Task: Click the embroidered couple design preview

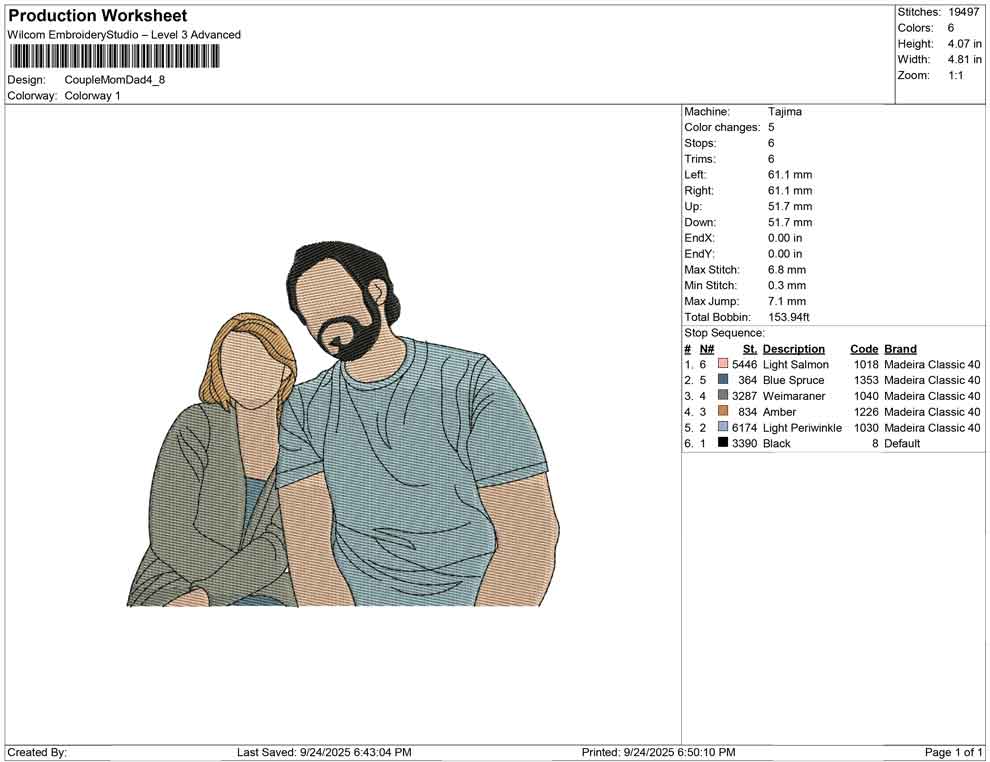Action: pyautogui.click(x=343, y=424)
